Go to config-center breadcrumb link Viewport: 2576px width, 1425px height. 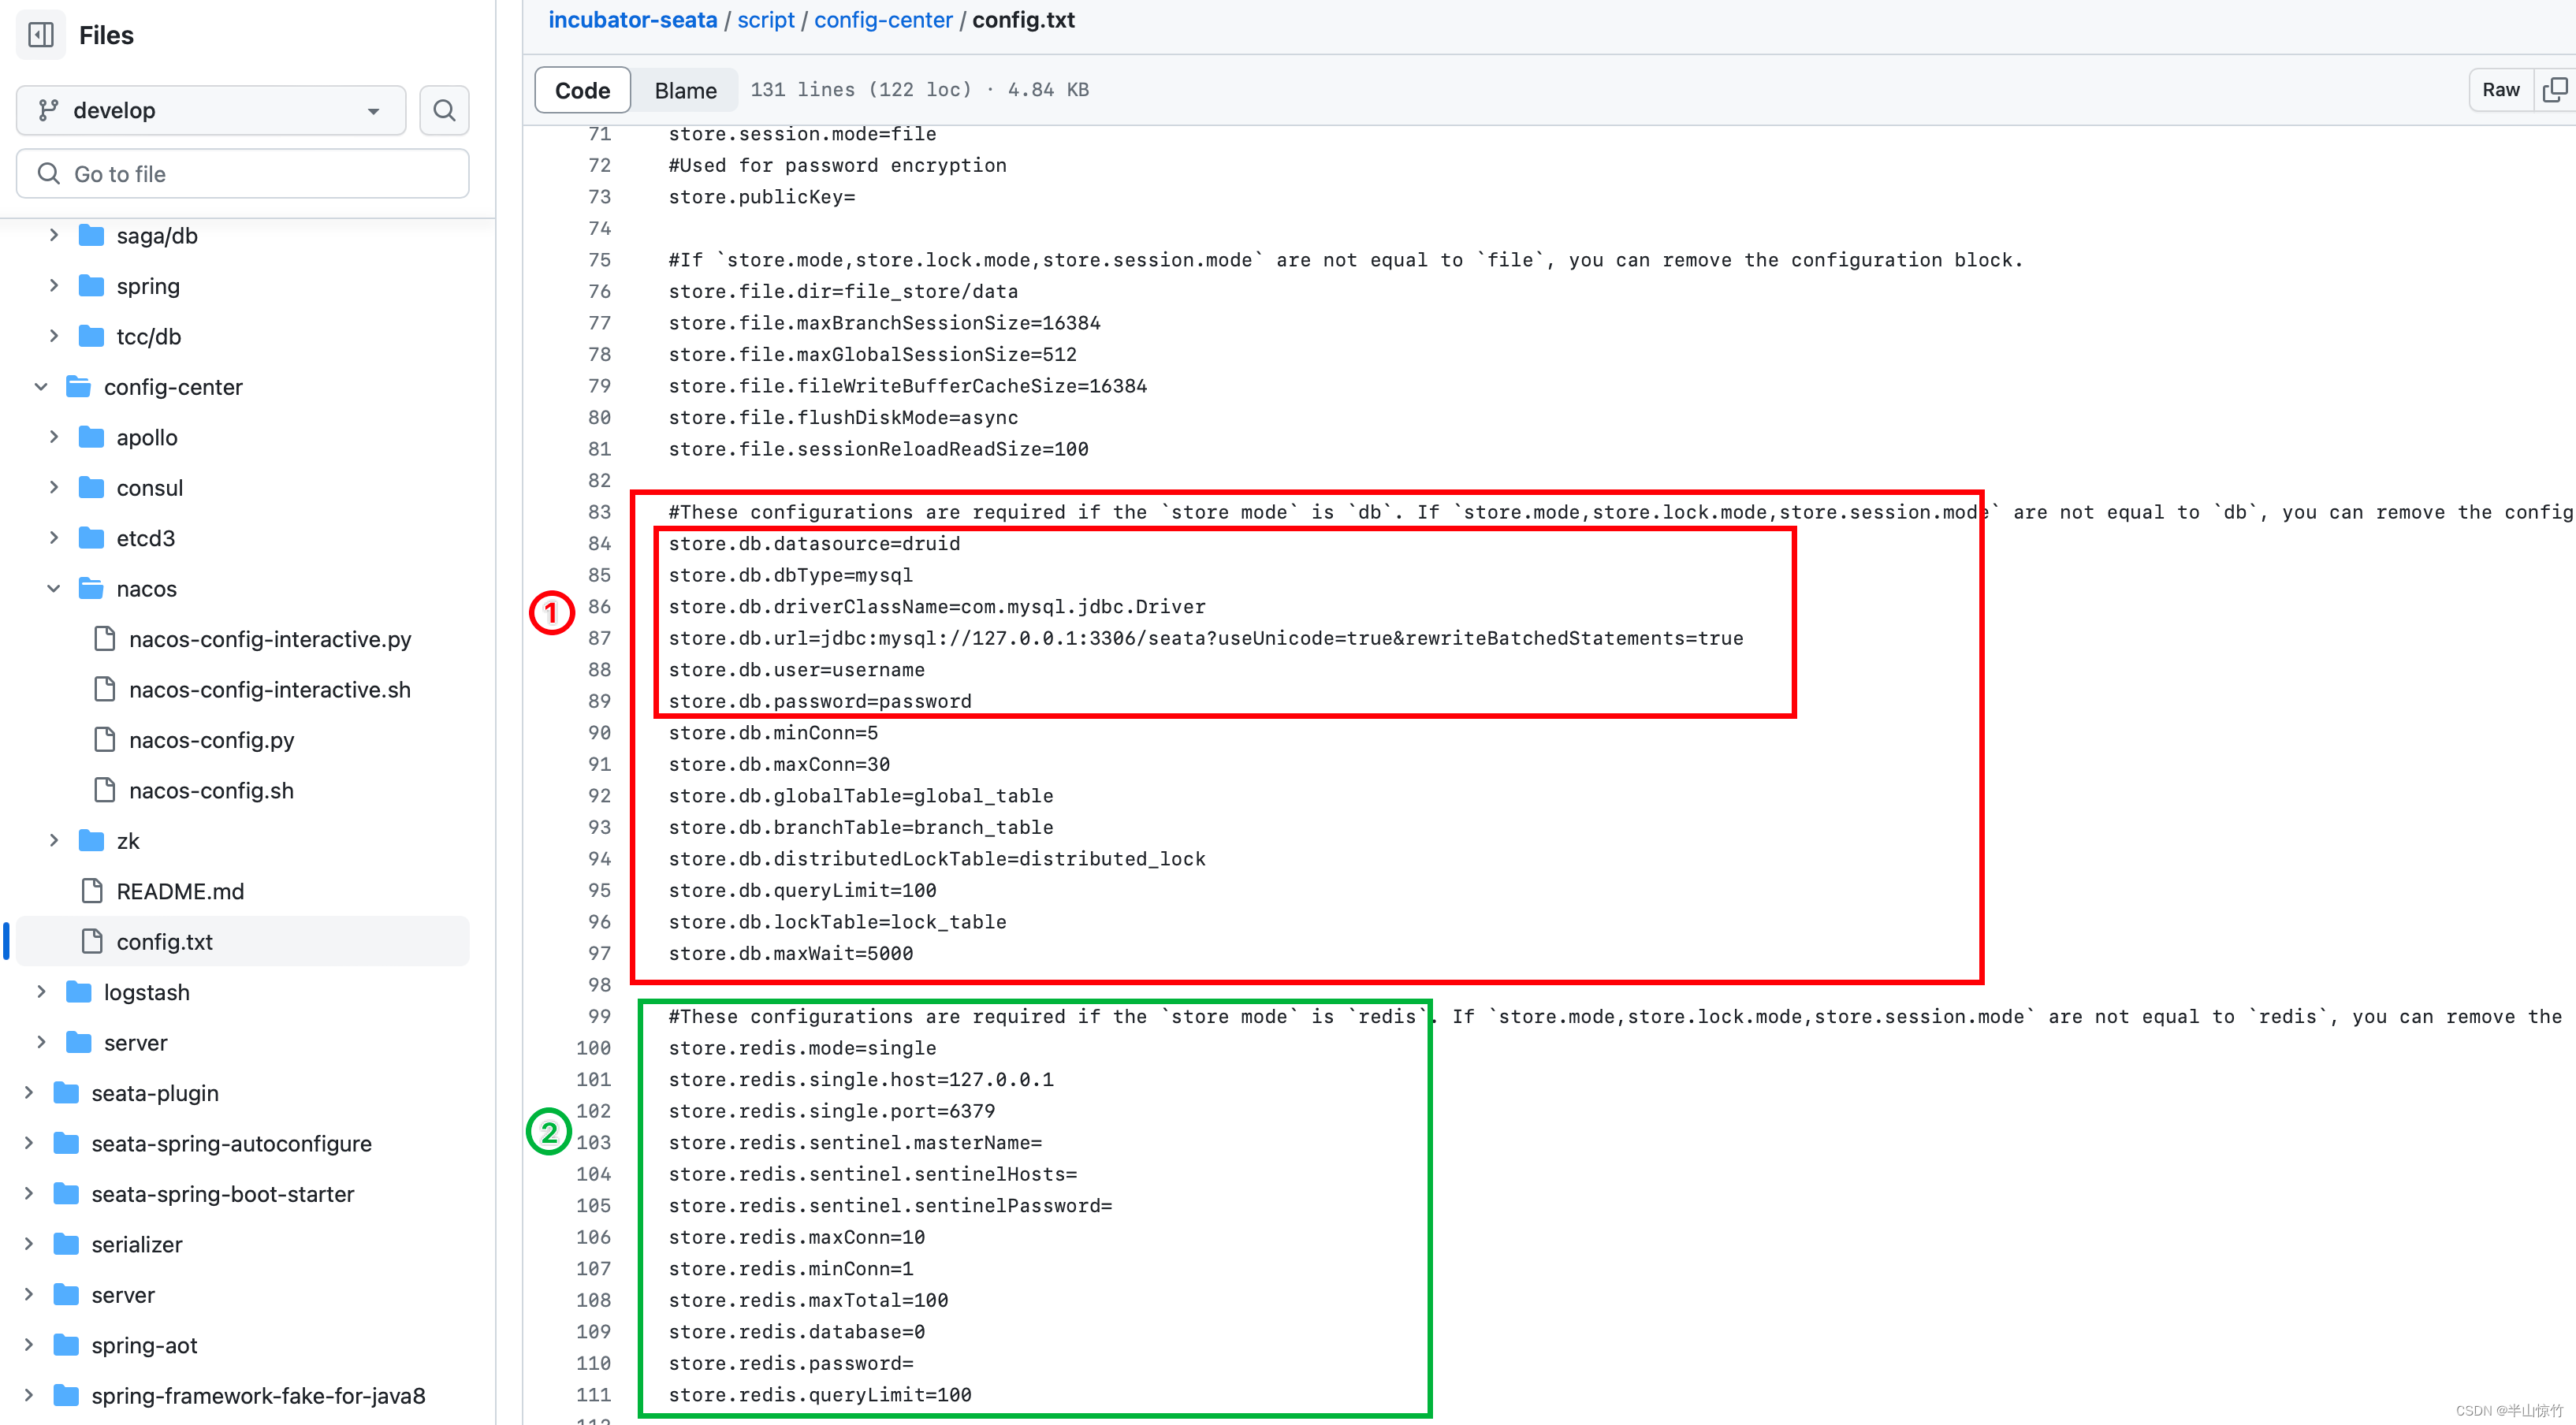pyautogui.click(x=883, y=20)
